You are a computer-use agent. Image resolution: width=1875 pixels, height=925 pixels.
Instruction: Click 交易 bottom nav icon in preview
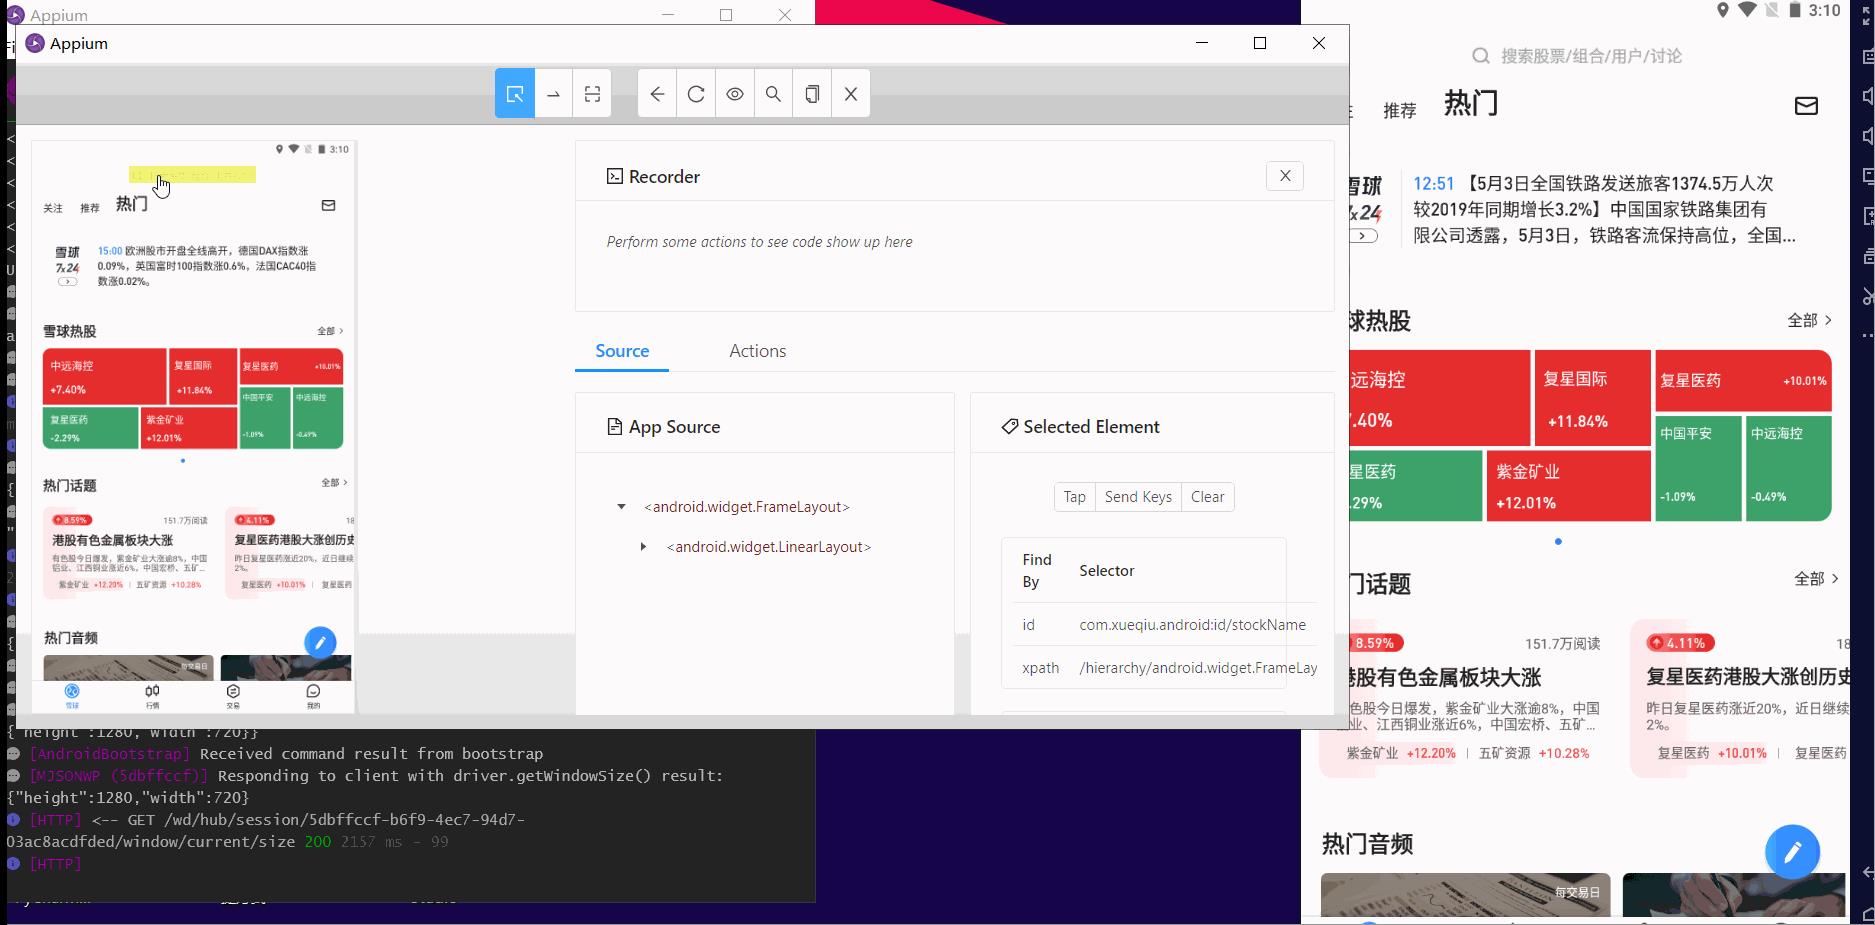point(233,695)
